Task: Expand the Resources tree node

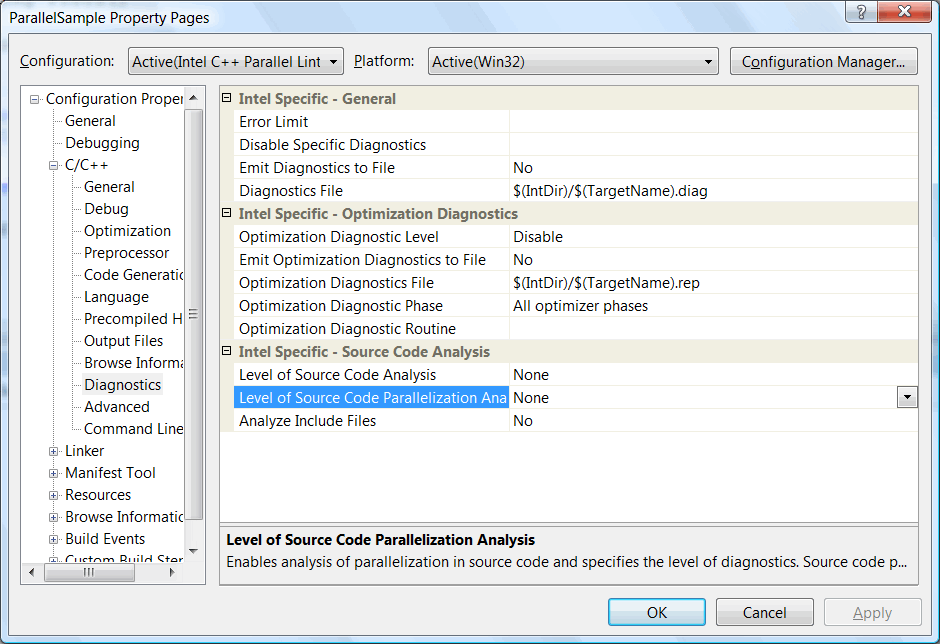Action: click(x=53, y=495)
